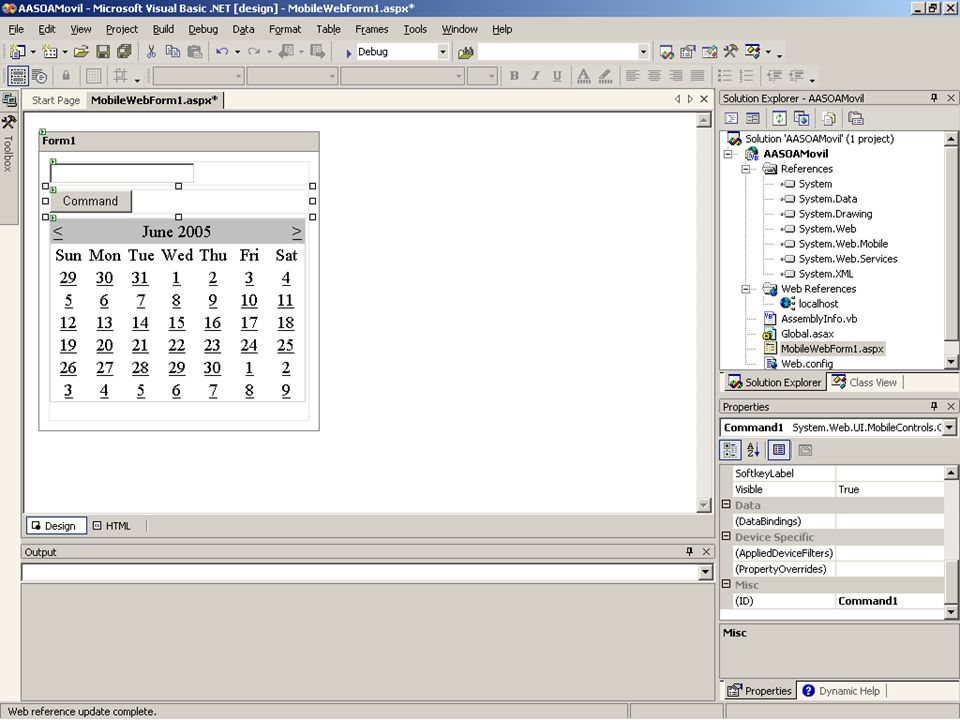
Task: Click the Add New Item toolbar icon
Action: (50, 52)
